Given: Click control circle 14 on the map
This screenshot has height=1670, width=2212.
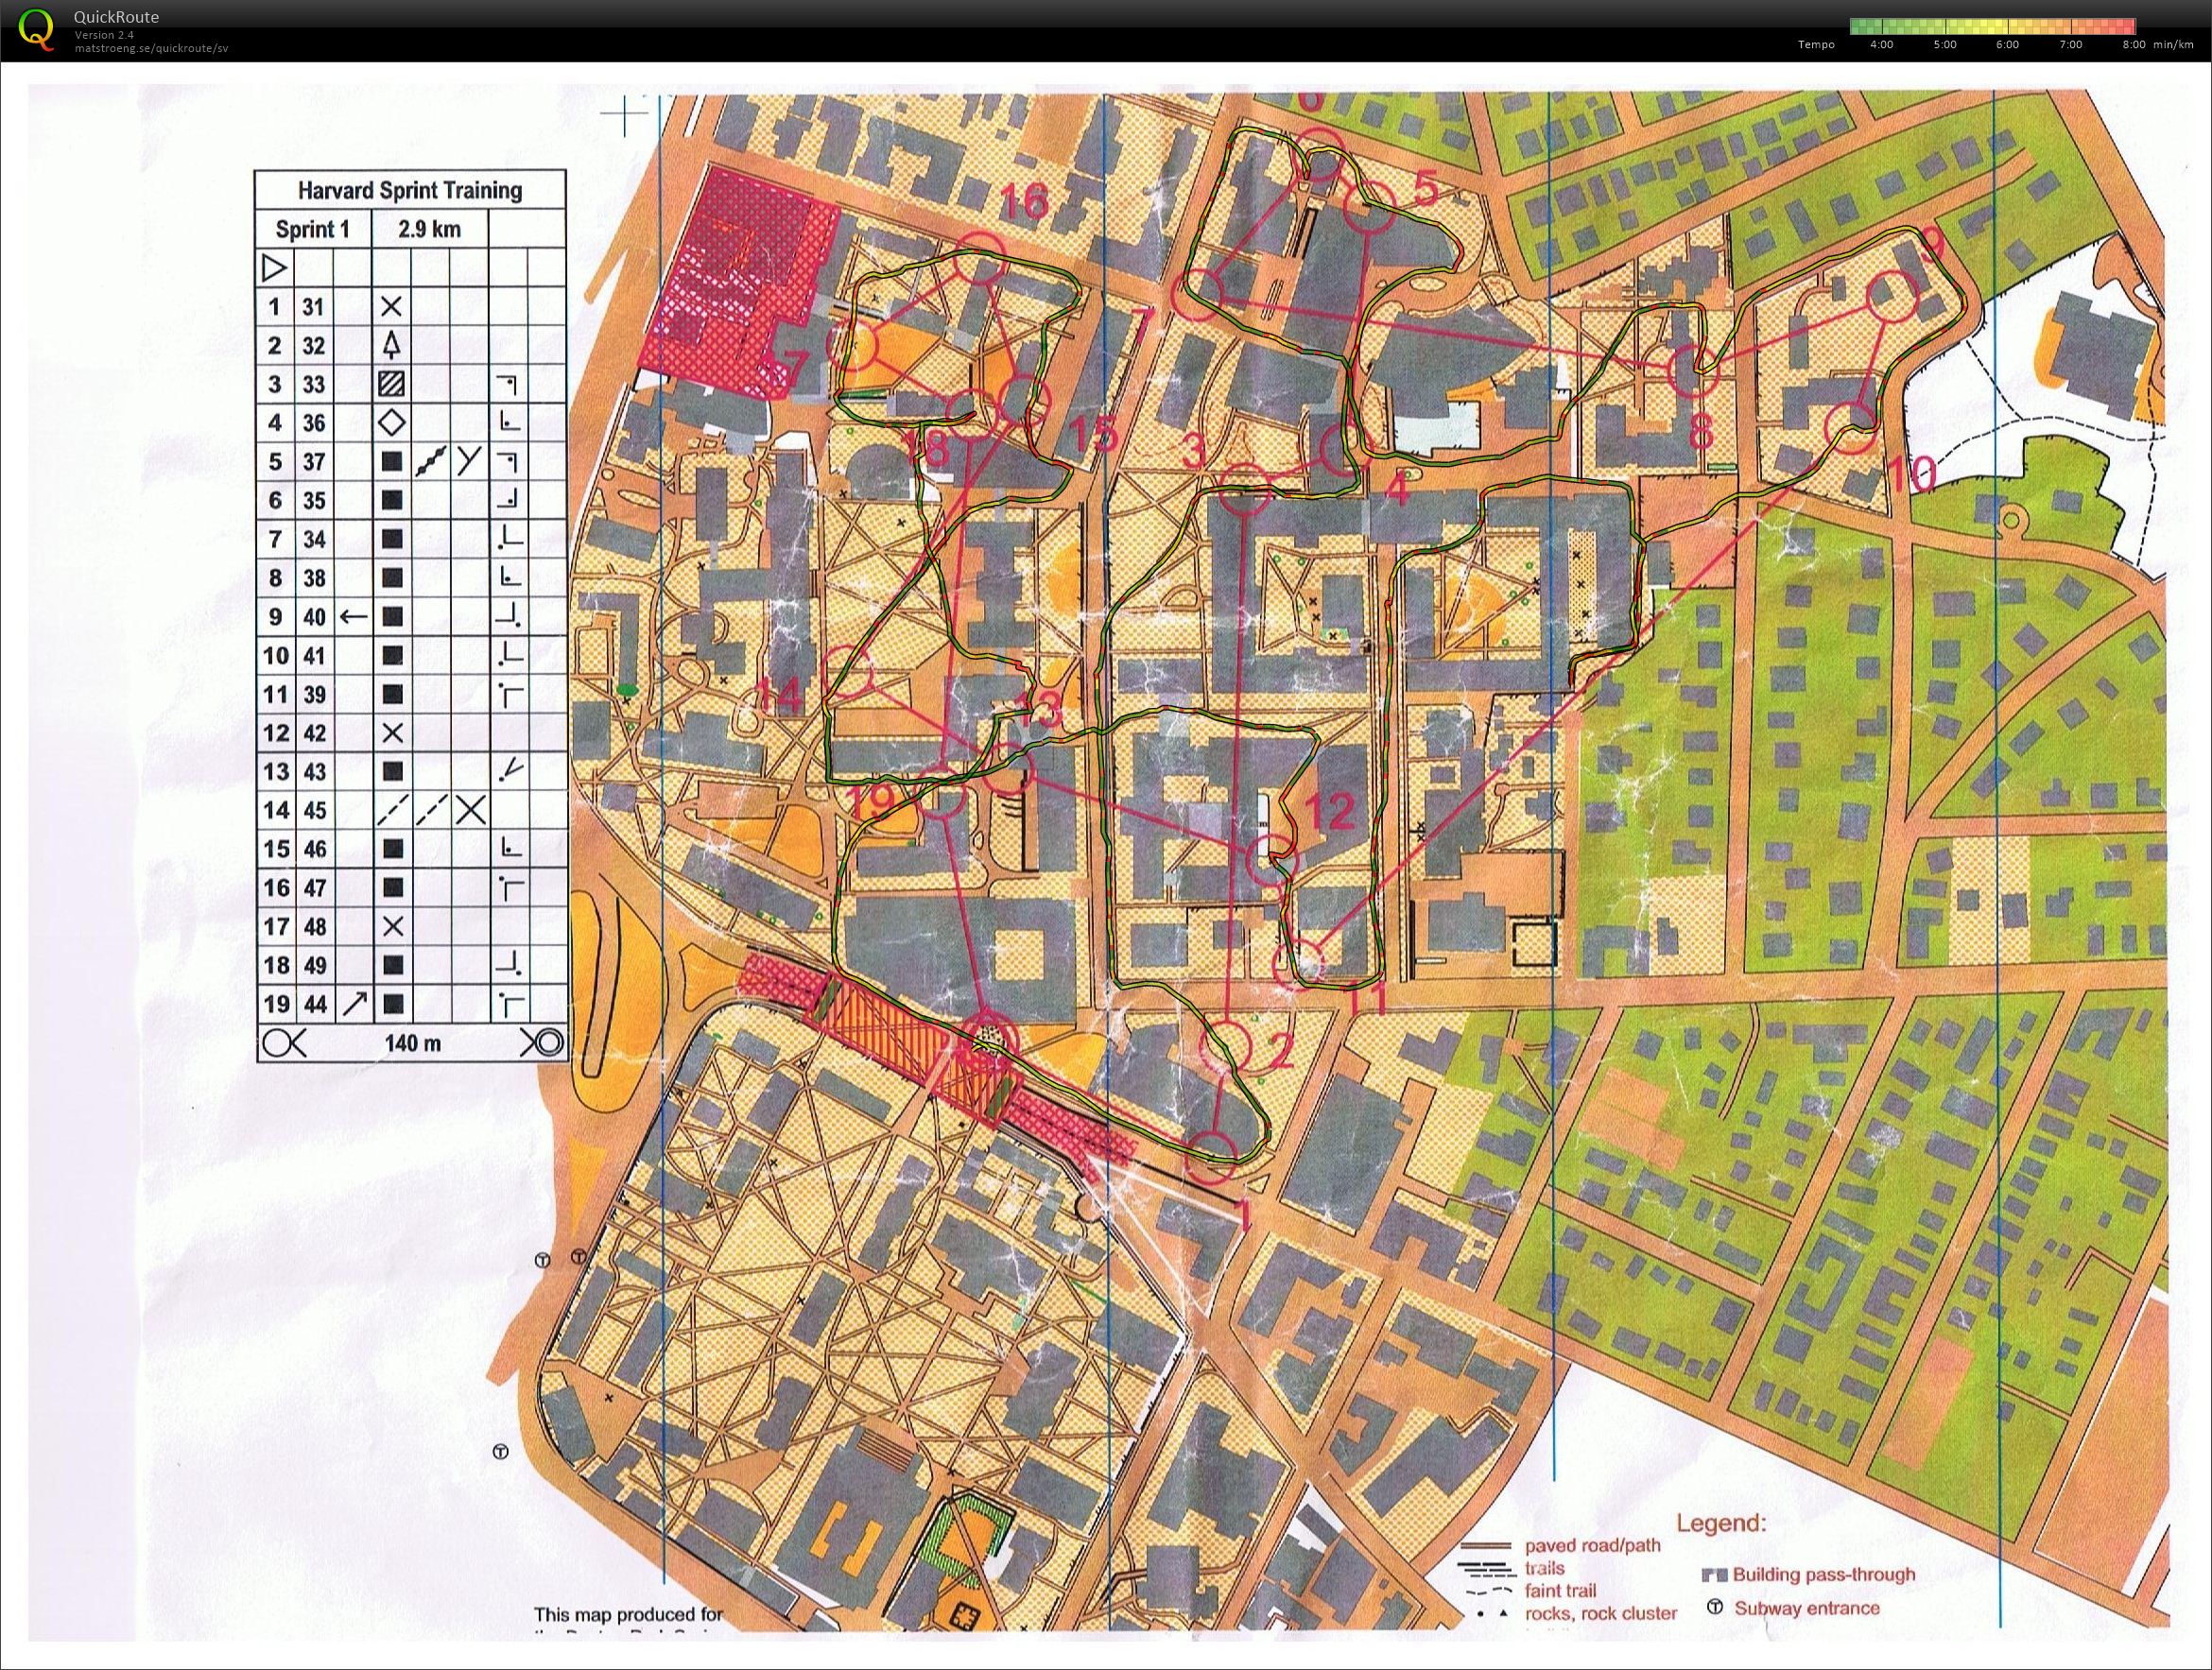Looking at the screenshot, I should tap(849, 673).
